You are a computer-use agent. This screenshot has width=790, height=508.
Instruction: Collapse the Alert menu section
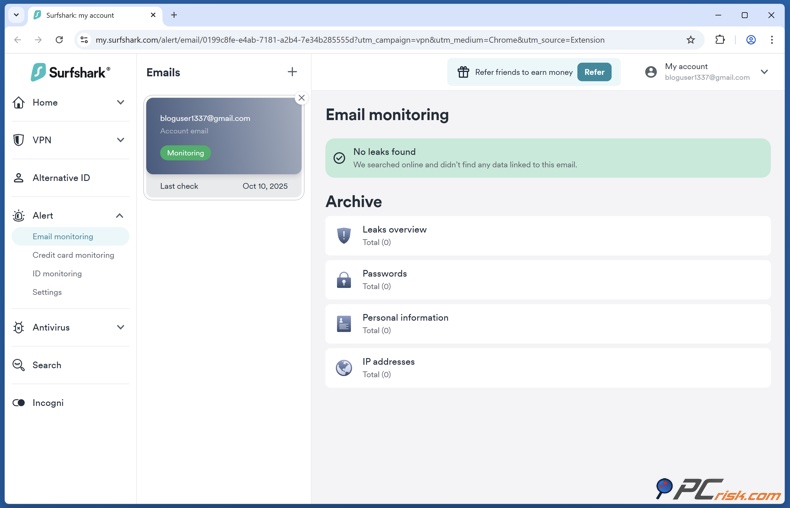click(120, 216)
